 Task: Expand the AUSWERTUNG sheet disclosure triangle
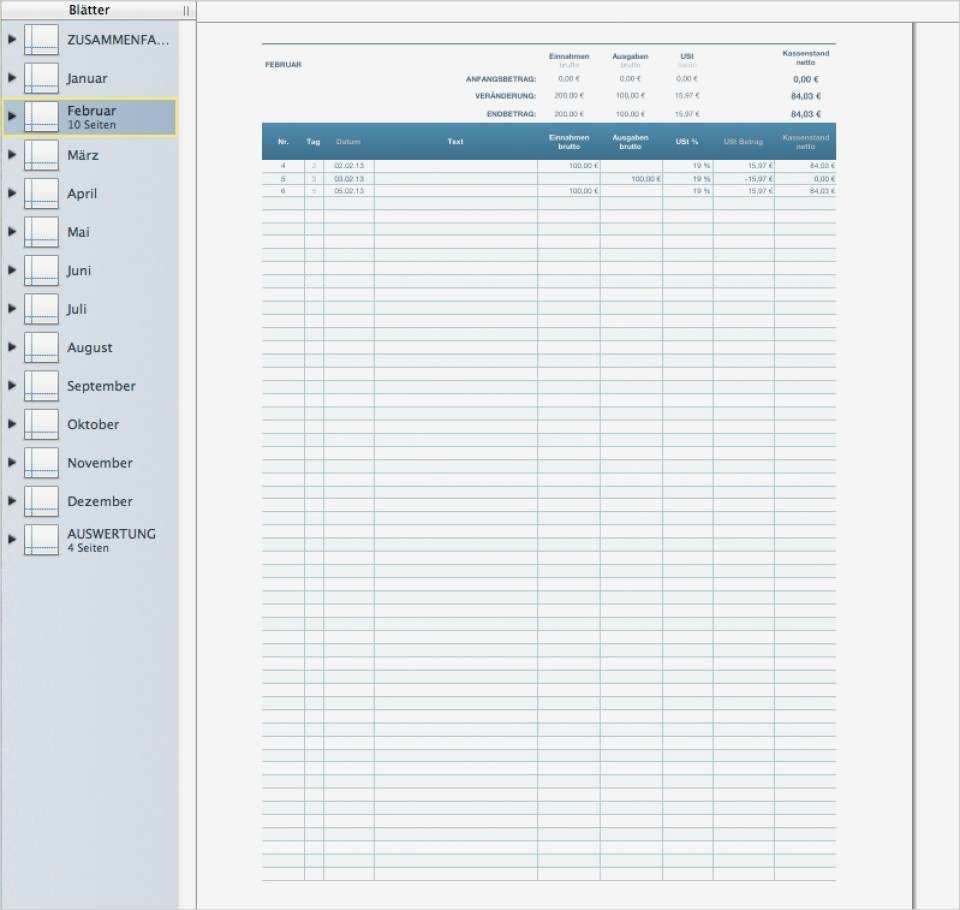[12, 538]
